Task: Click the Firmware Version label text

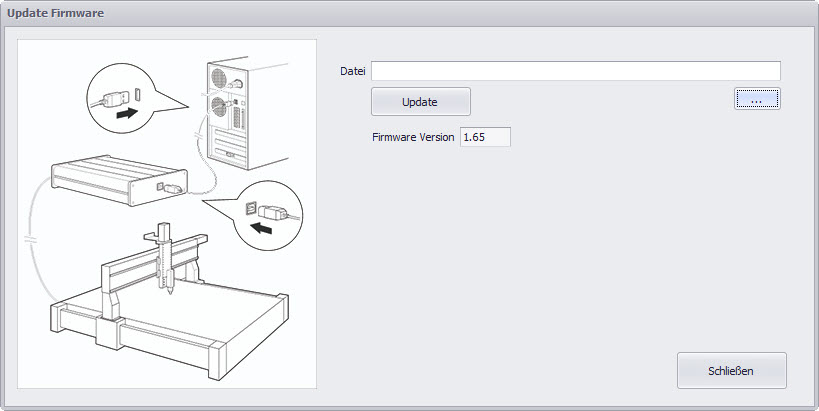Action: (x=413, y=137)
